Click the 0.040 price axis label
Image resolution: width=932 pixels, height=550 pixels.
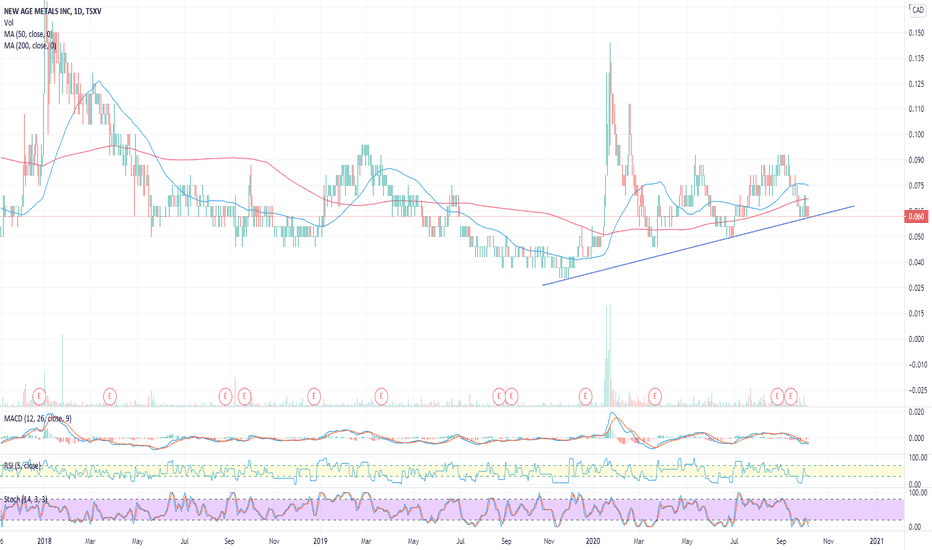(916, 263)
